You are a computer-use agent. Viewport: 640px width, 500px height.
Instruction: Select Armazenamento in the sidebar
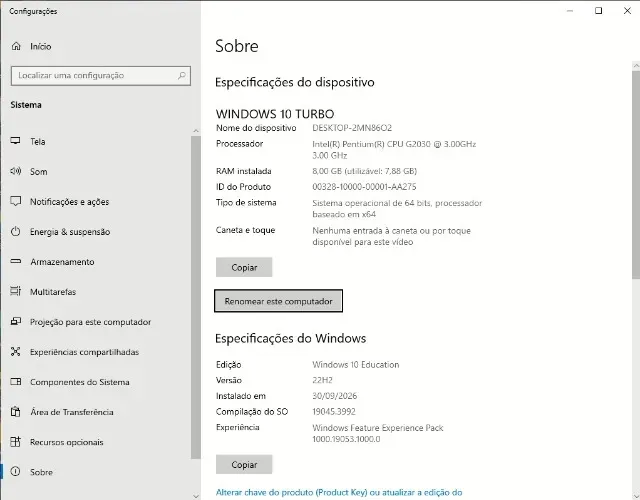96,262
